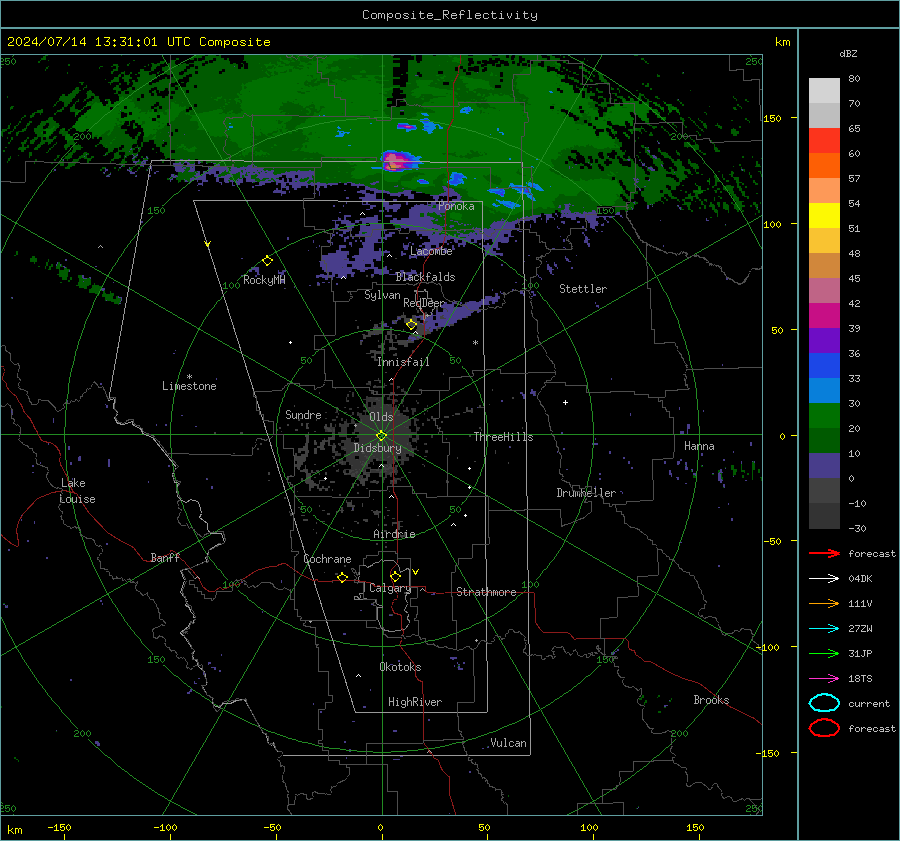900x841 pixels.
Task: Click the ThreeHills city label
Action: coord(503,437)
